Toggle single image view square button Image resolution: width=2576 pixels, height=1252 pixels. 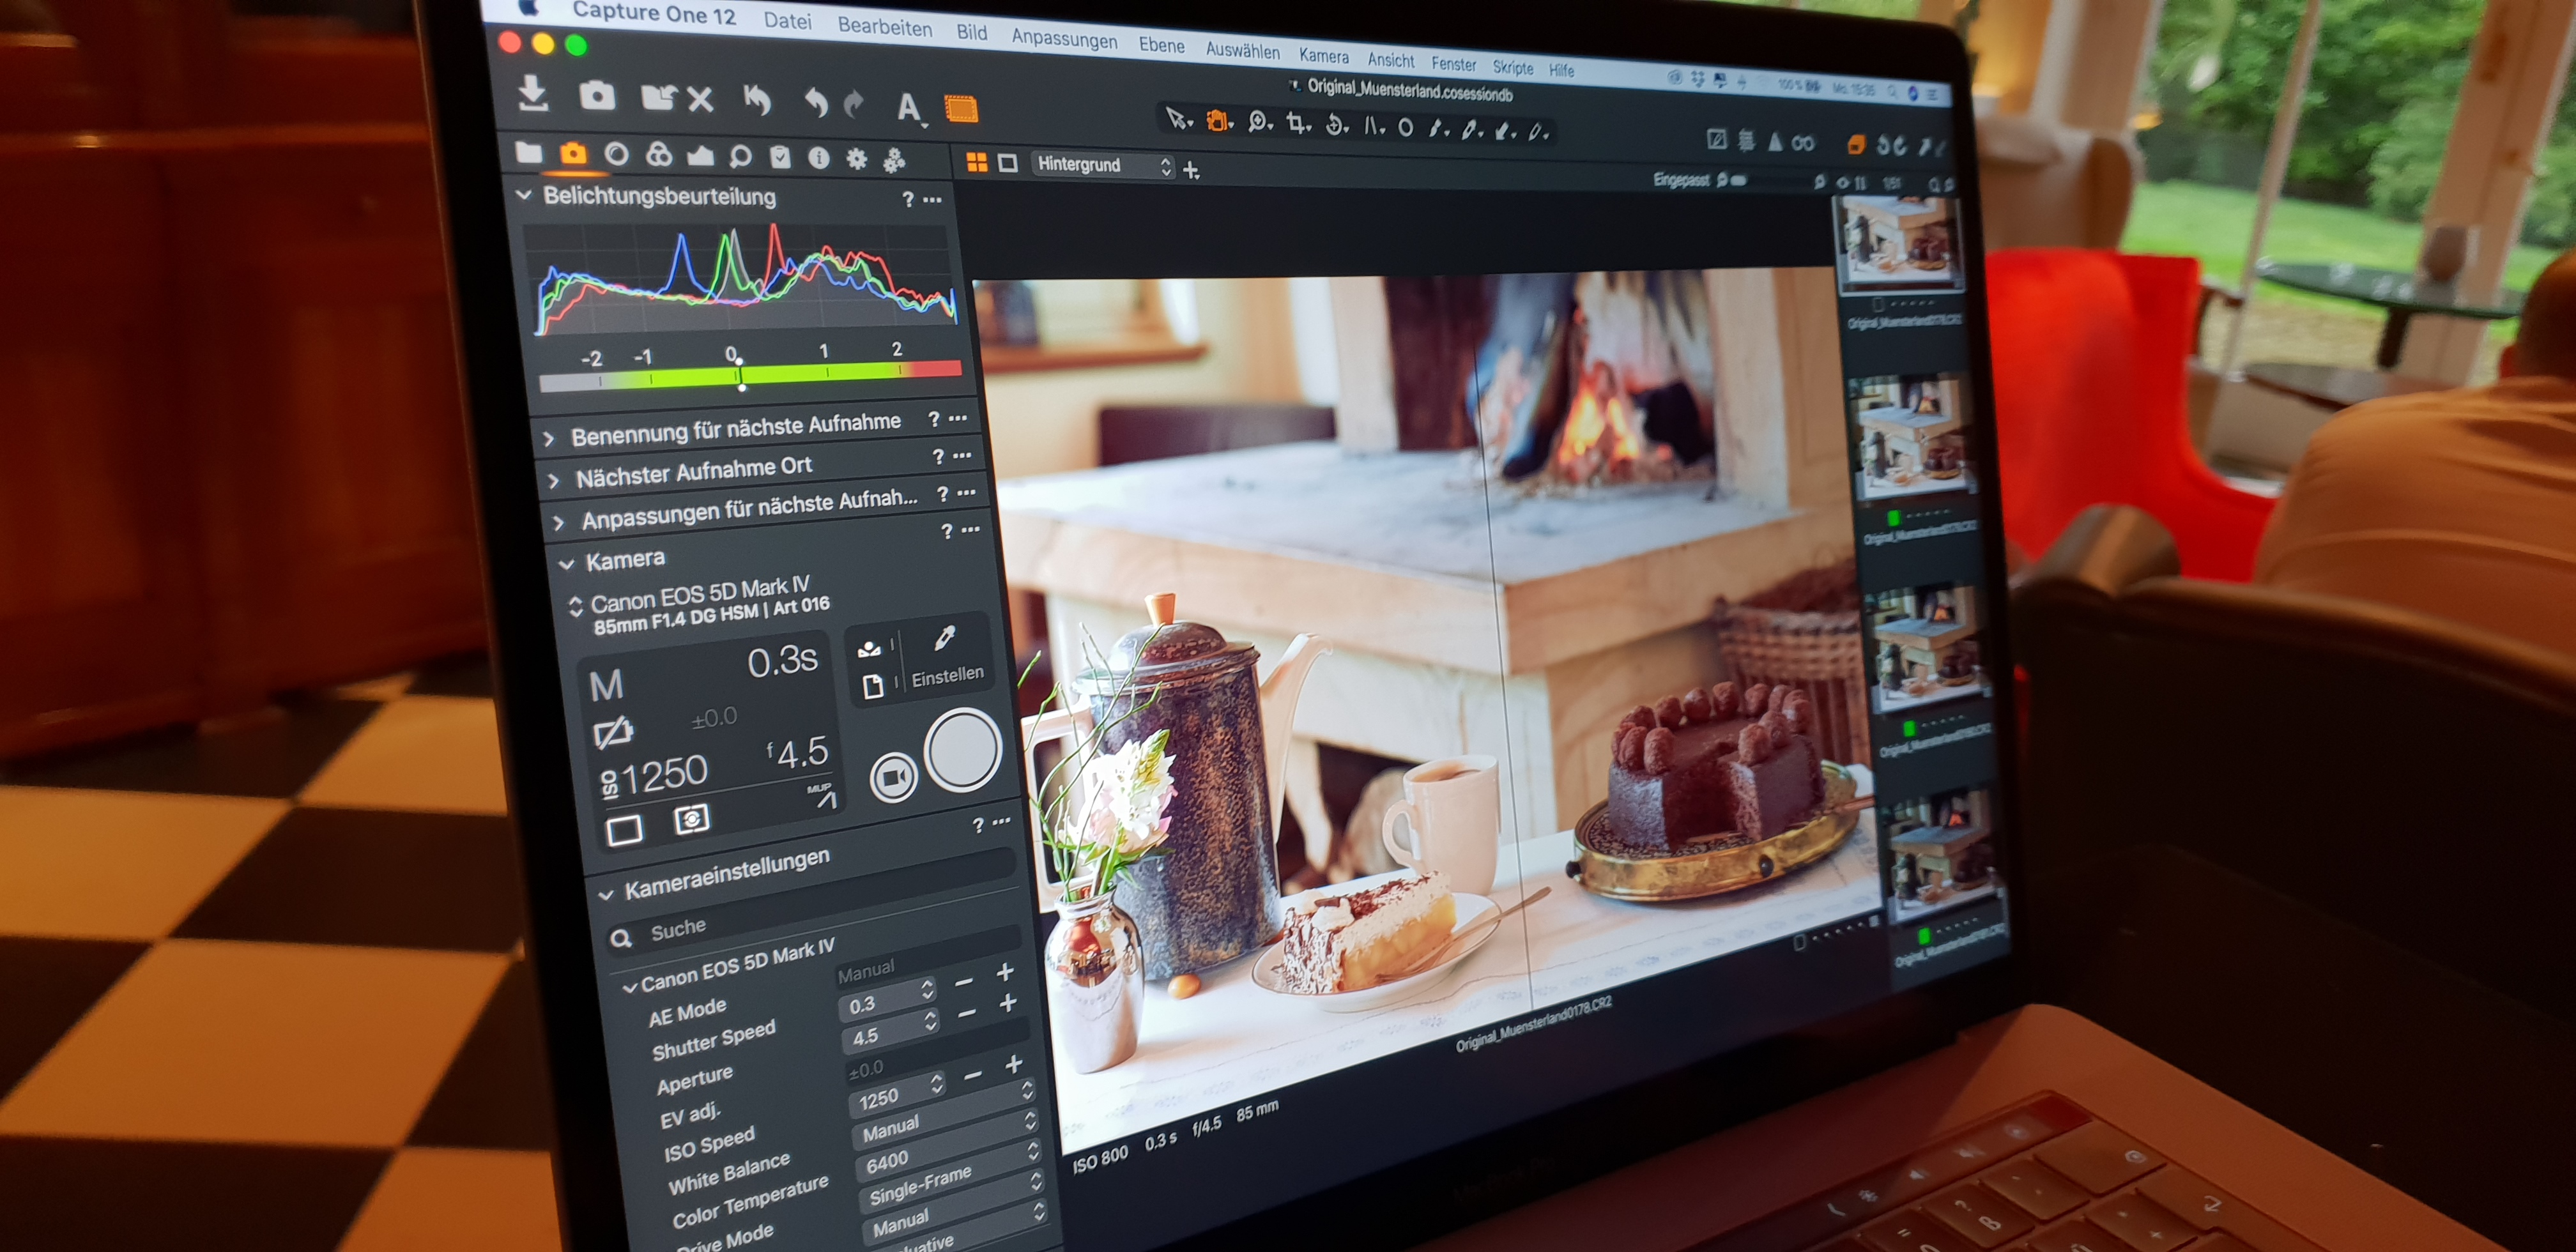click(x=1008, y=163)
